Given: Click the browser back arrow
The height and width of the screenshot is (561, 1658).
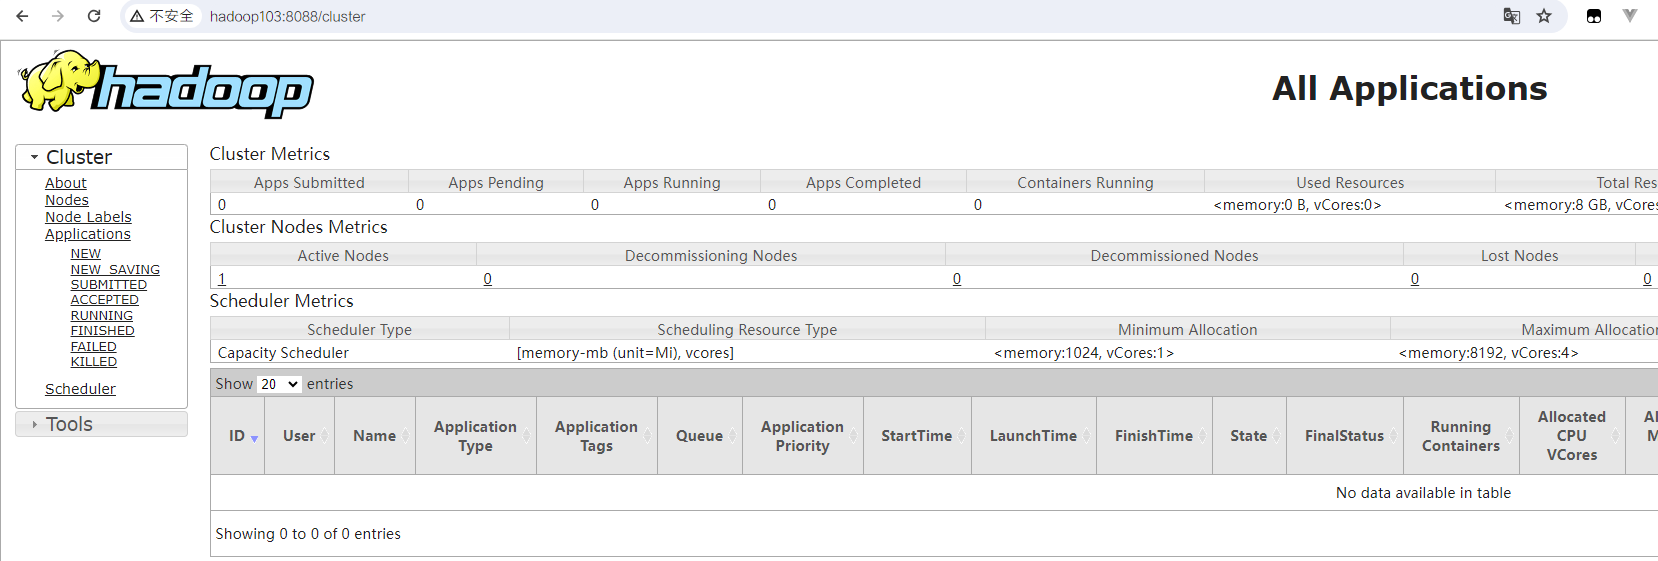Looking at the screenshot, I should [x=22, y=16].
